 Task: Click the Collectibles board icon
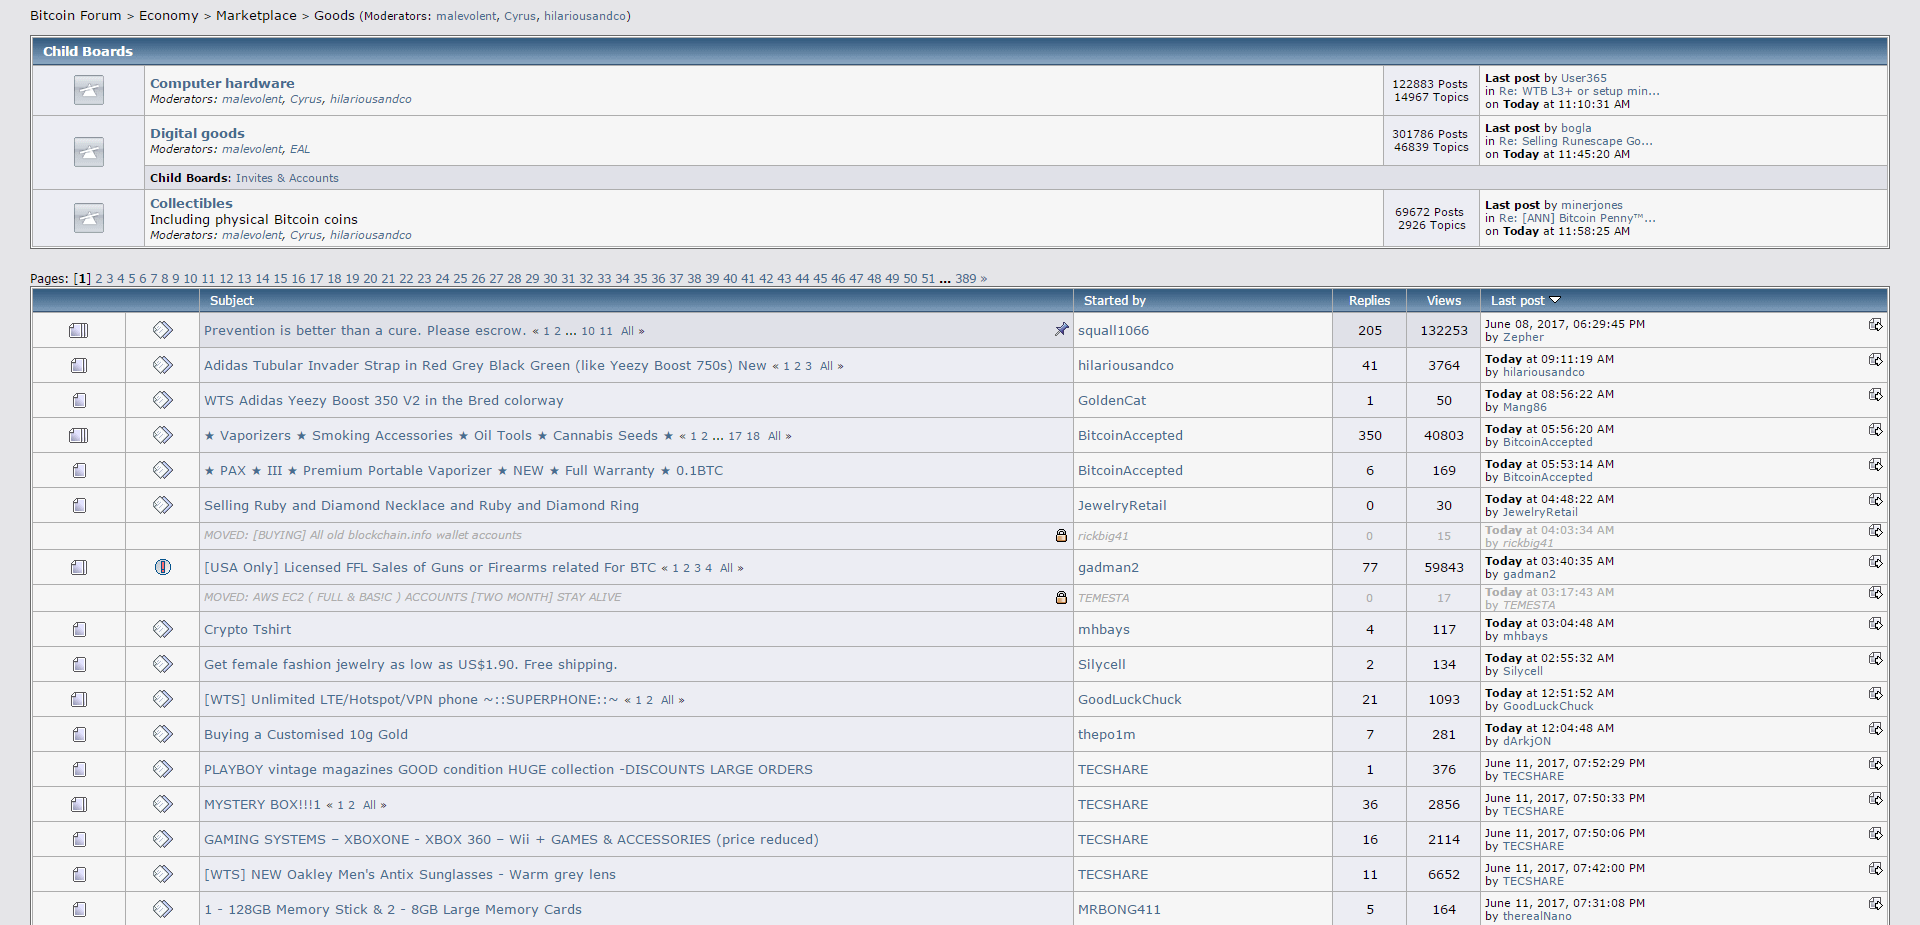89,218
